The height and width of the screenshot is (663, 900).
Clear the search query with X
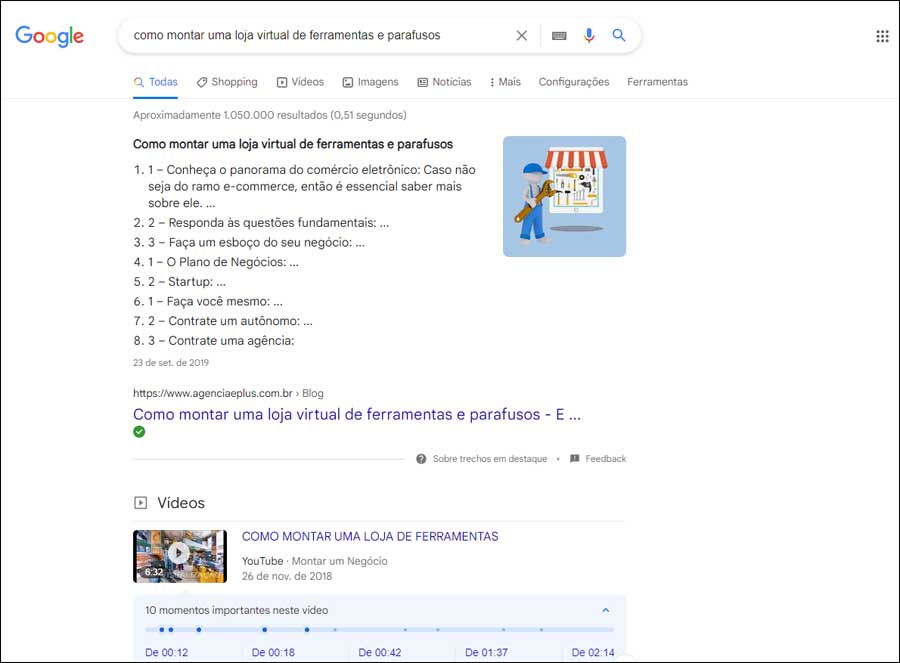click(x=521, y=36)
